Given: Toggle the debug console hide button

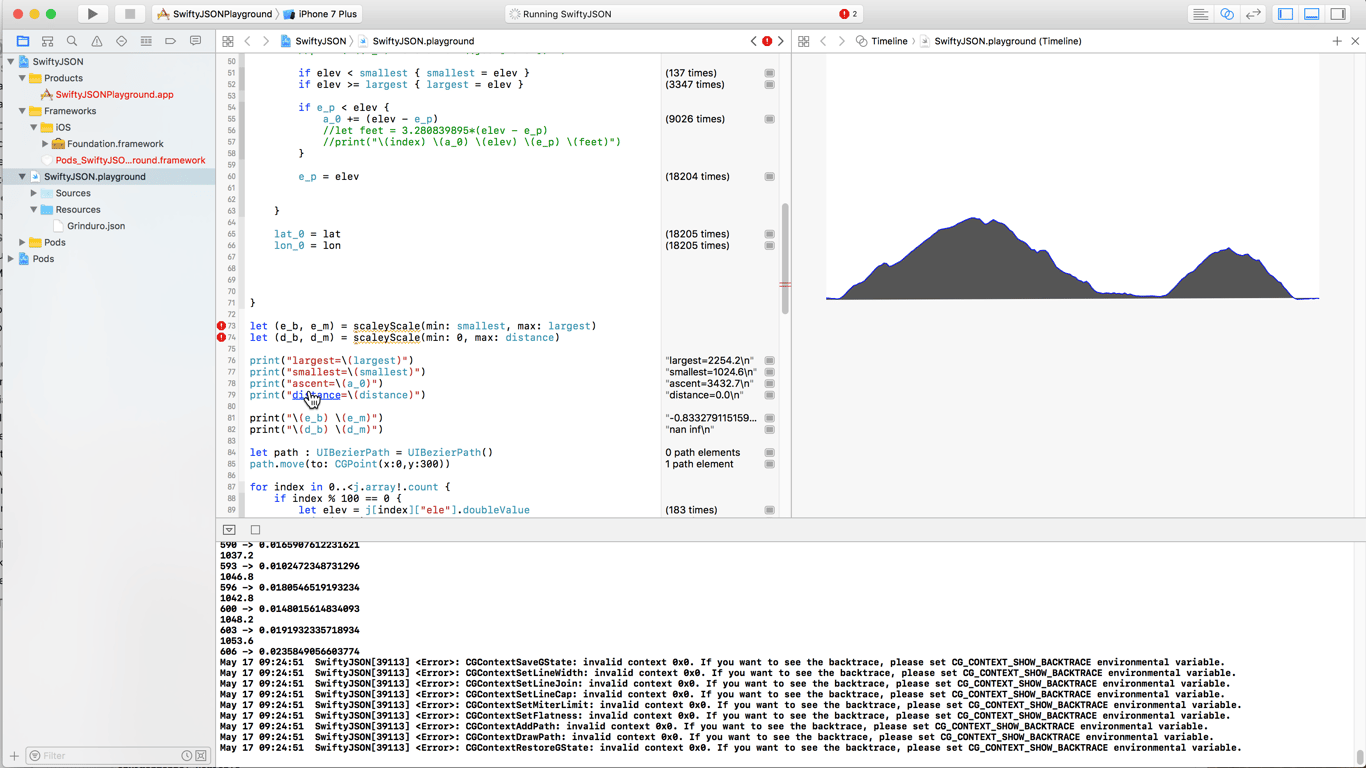Looking at the screenshot, I should tap(229, 530).
